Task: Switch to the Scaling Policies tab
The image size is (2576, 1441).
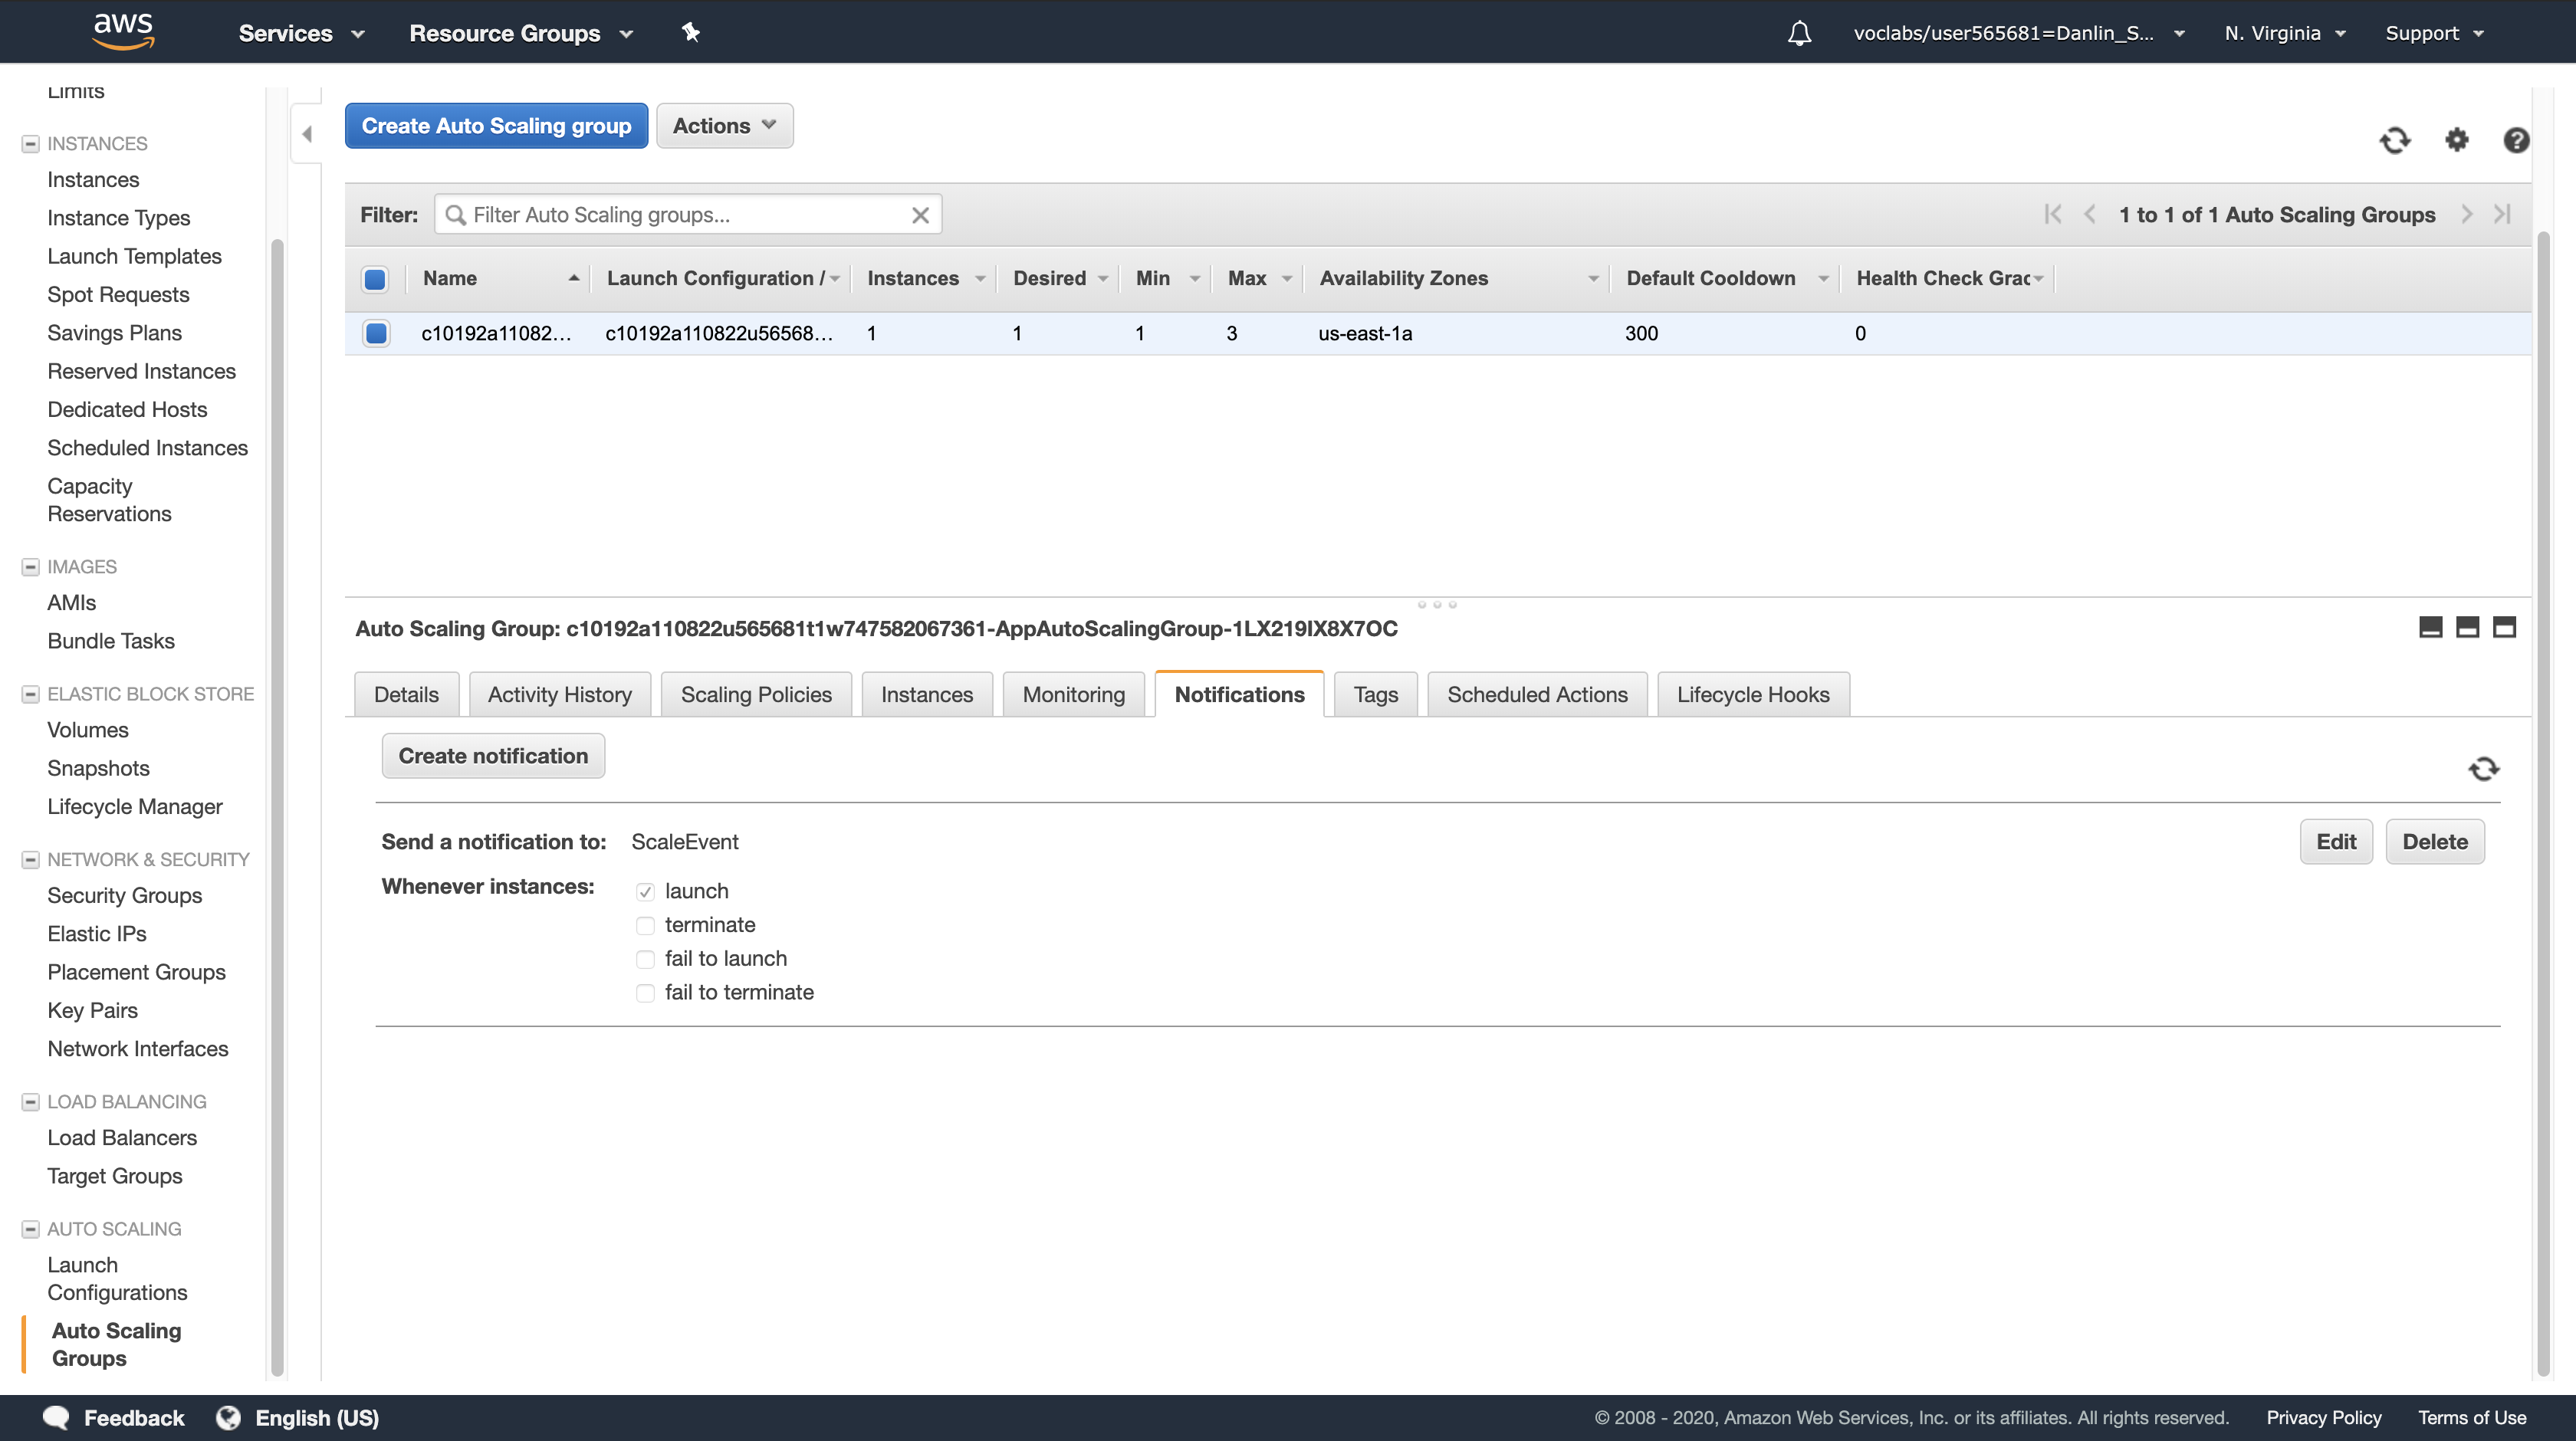Action: tap(755, 694)
